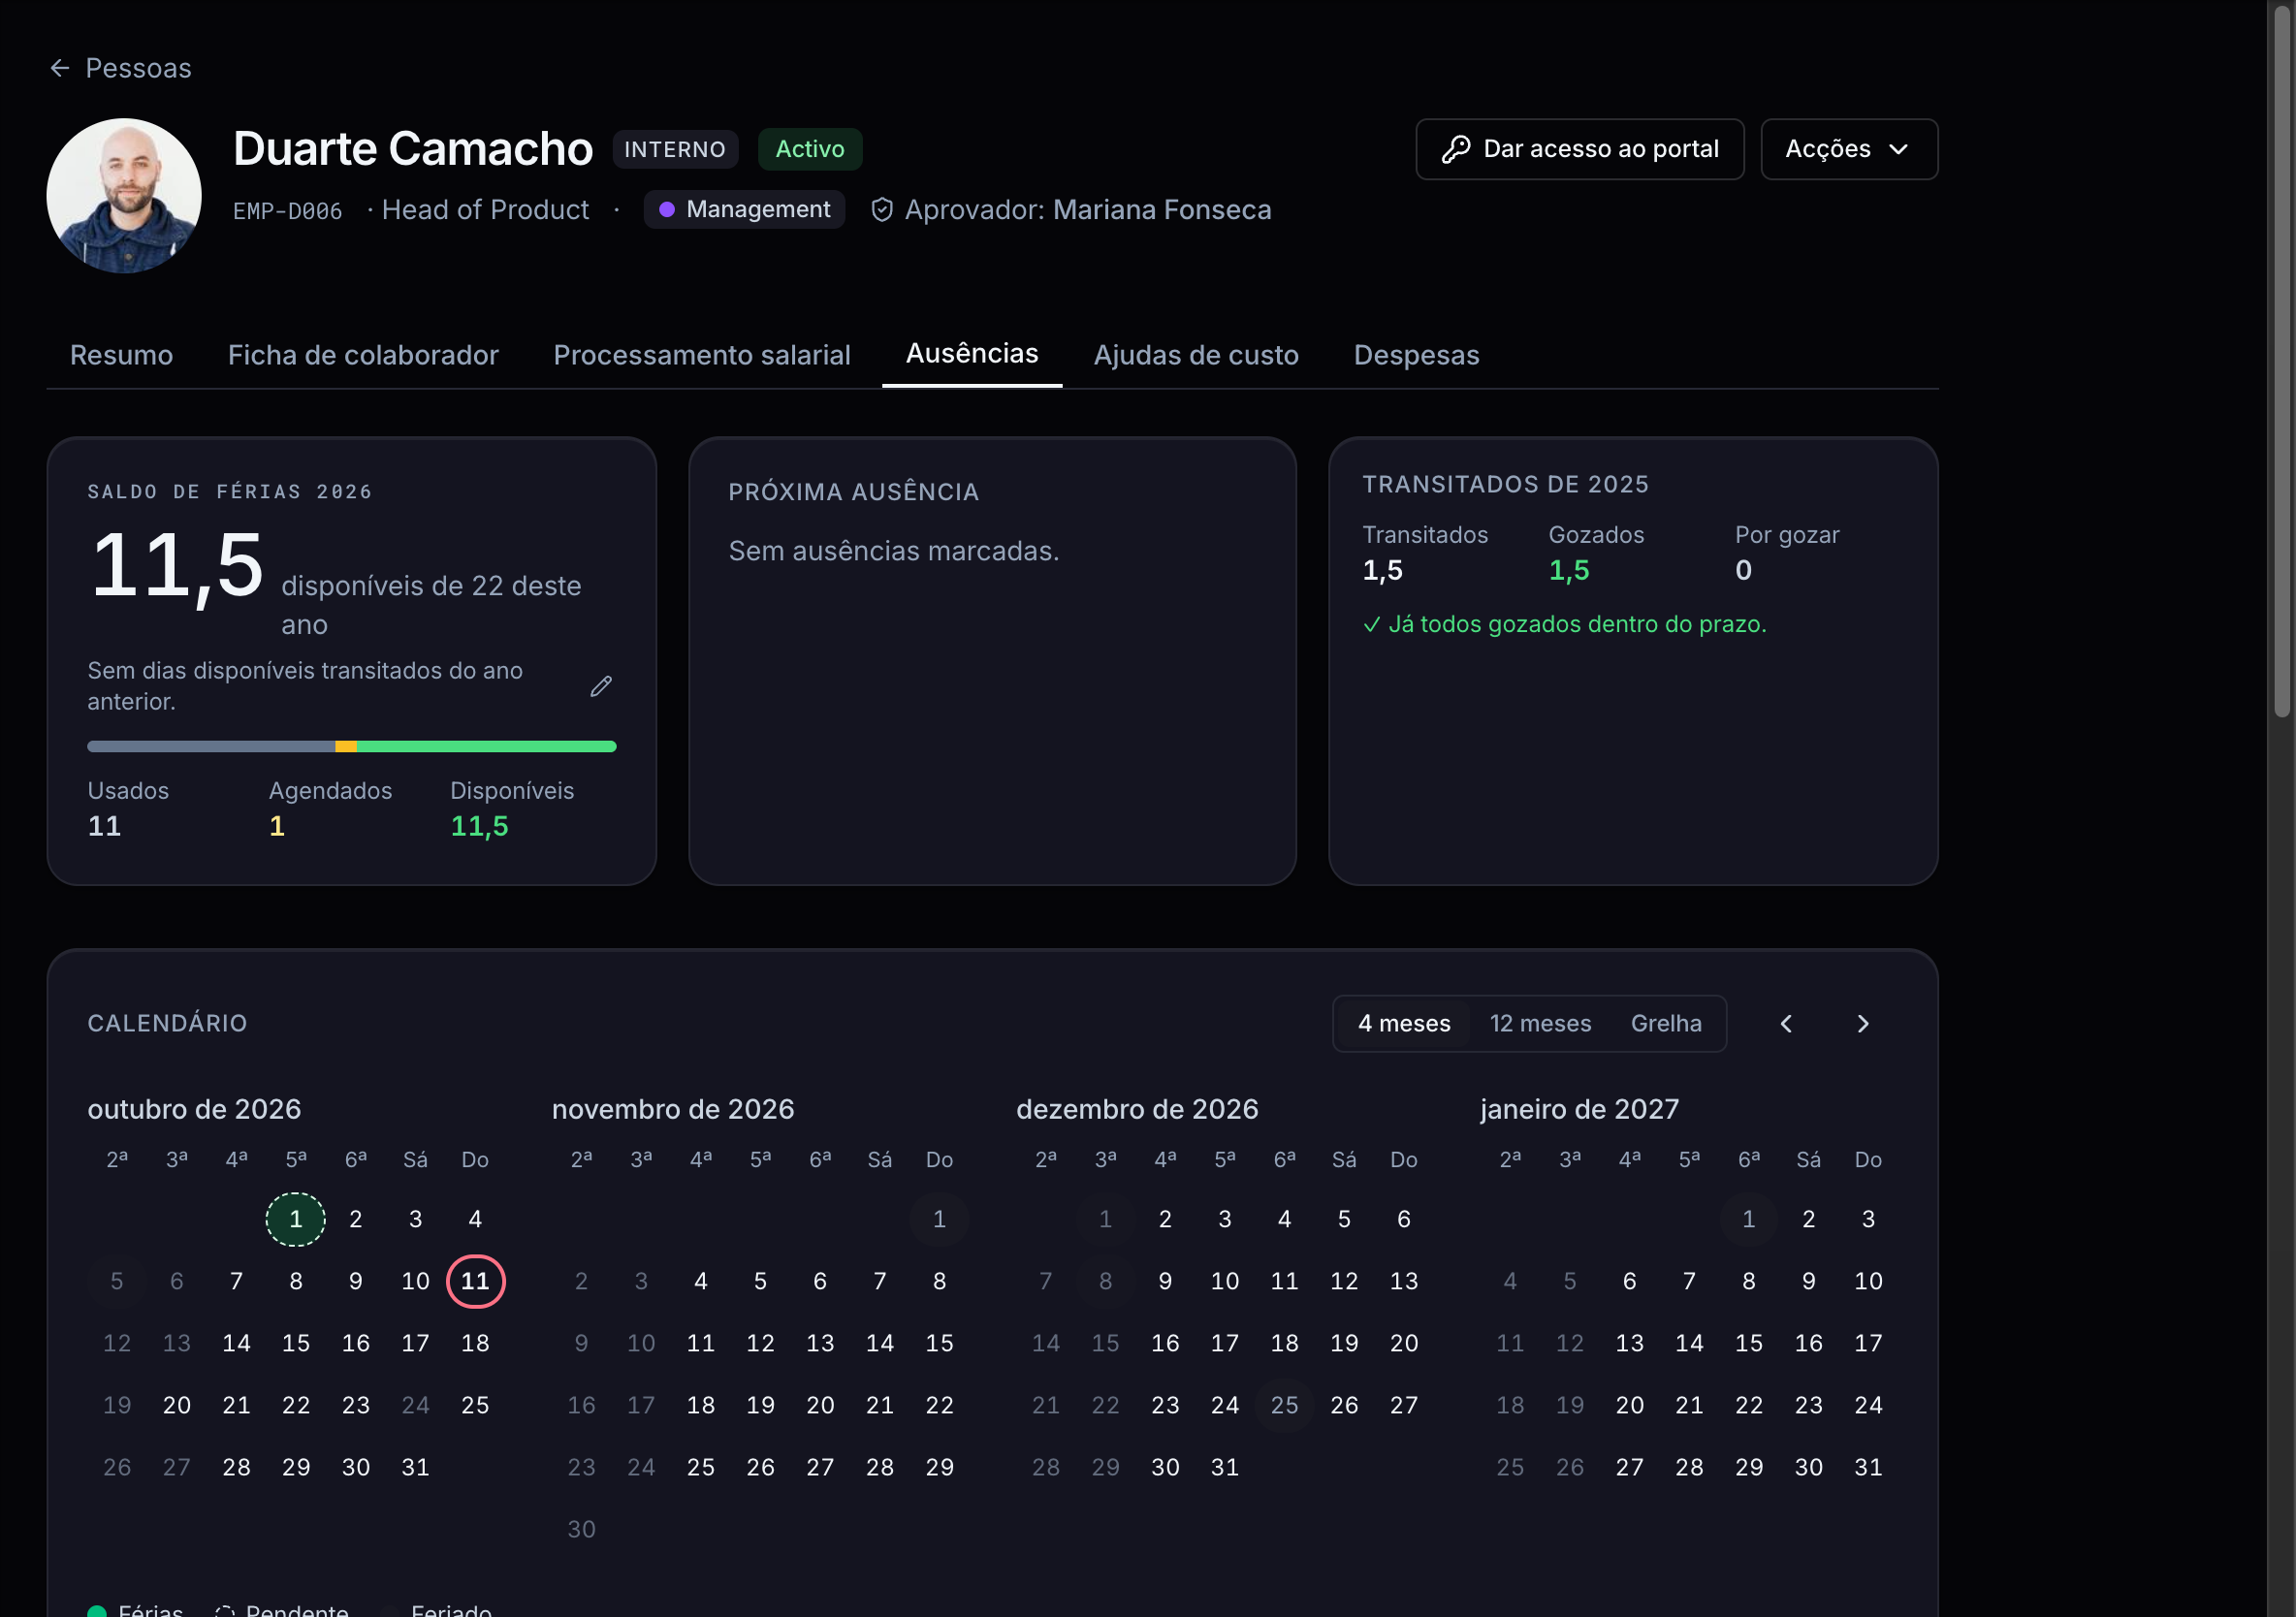The height and width of the screenshot is (1617, 2296).
Task: Click the novembro de 2026 month title
Action: pos(673,1109)
